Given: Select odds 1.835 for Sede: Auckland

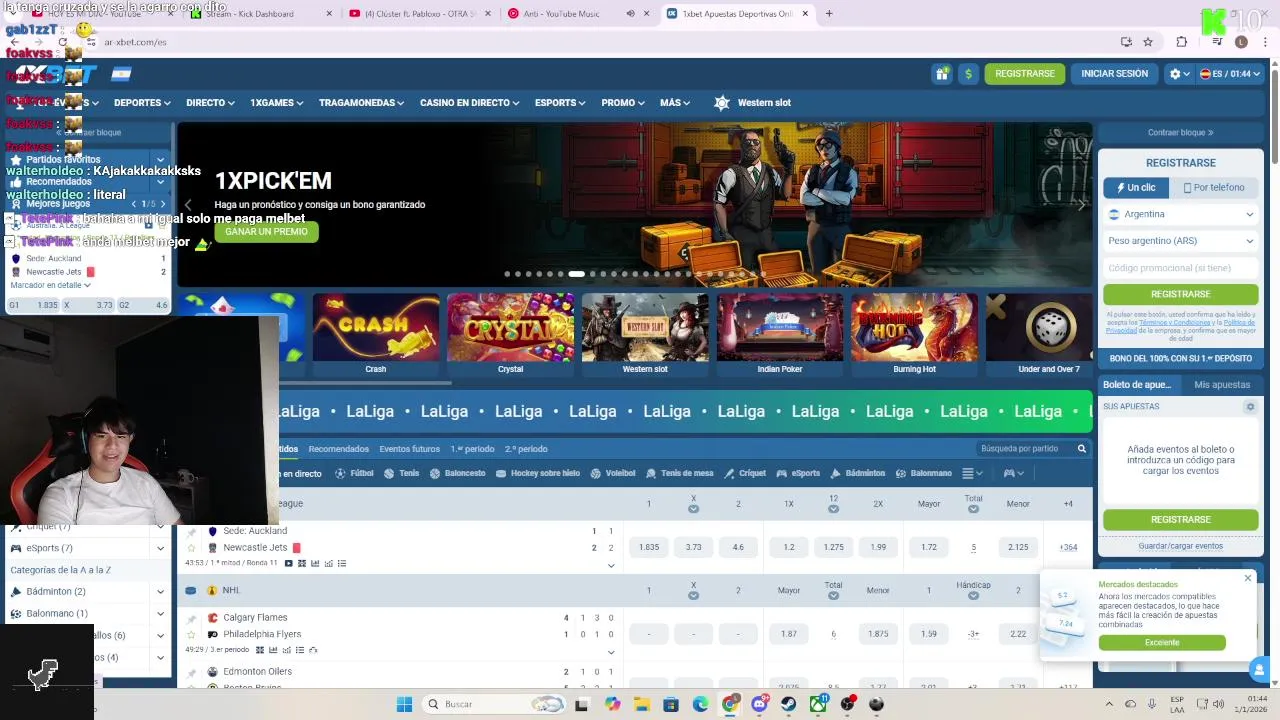Looking at the screenshot, I should [649, 548].
